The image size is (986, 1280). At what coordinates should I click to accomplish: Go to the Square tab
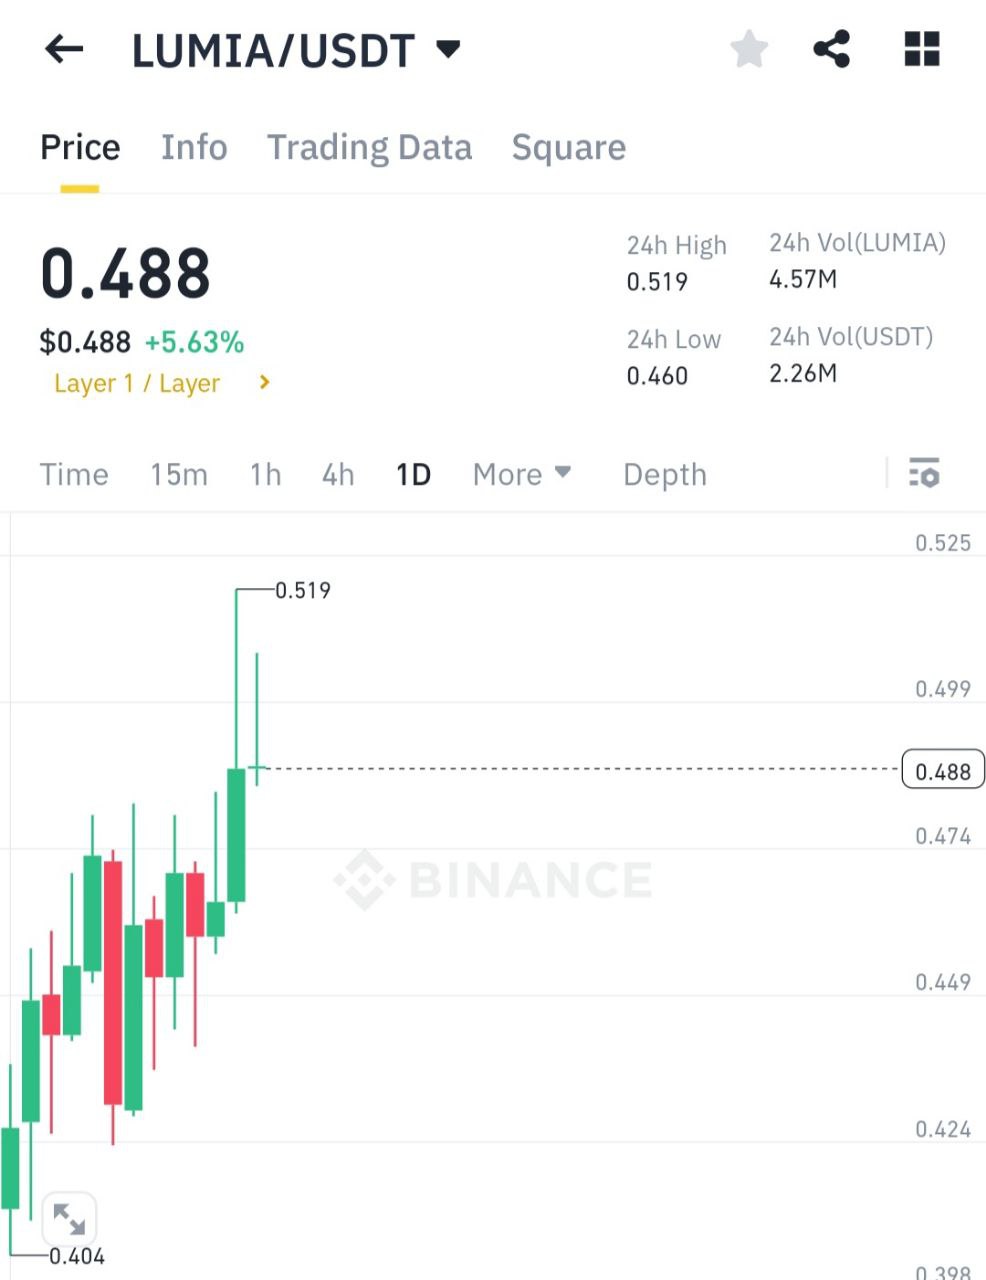[x=568, y=148]
